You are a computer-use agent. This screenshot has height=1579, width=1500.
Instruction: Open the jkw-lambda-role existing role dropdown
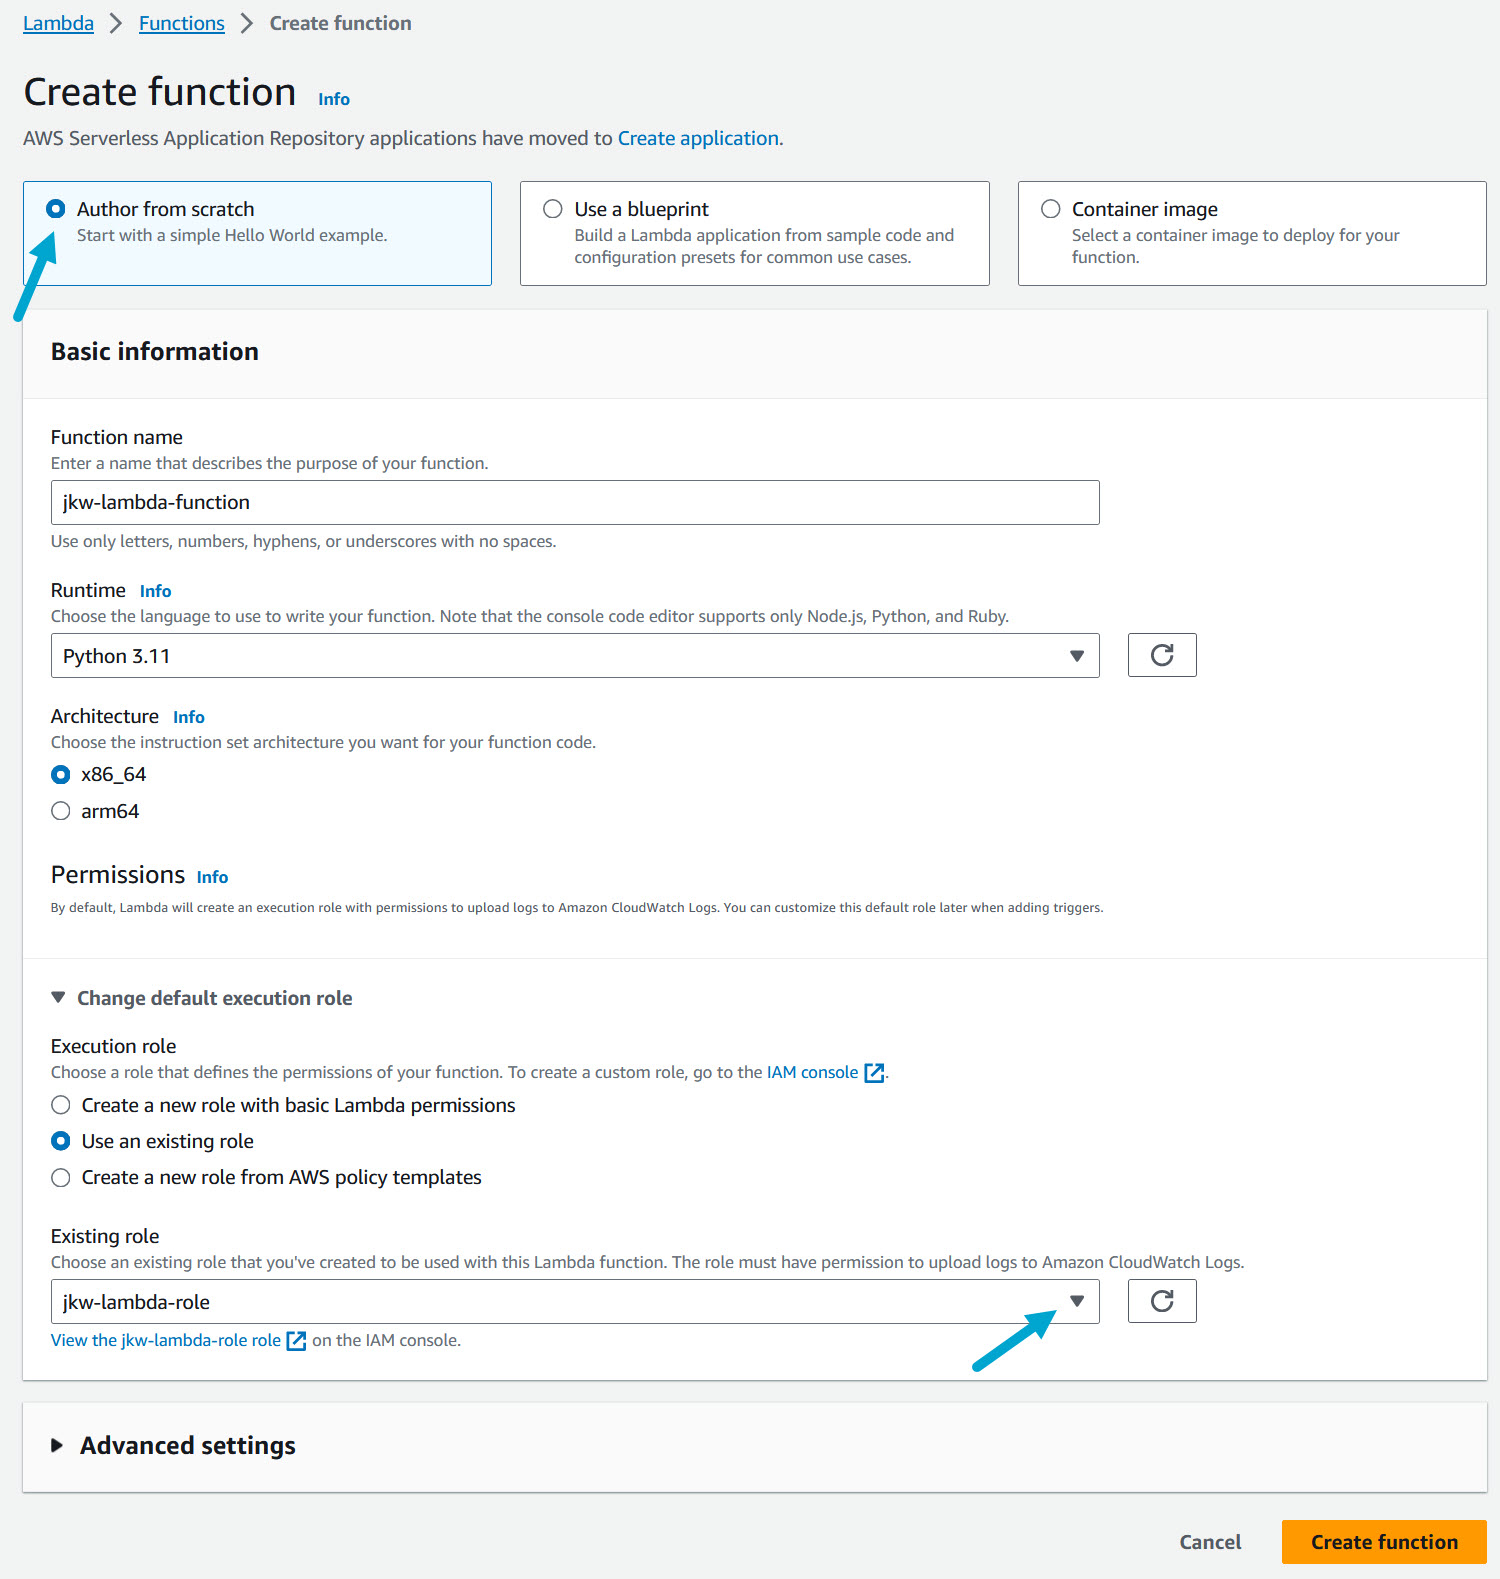[575, 1302]
